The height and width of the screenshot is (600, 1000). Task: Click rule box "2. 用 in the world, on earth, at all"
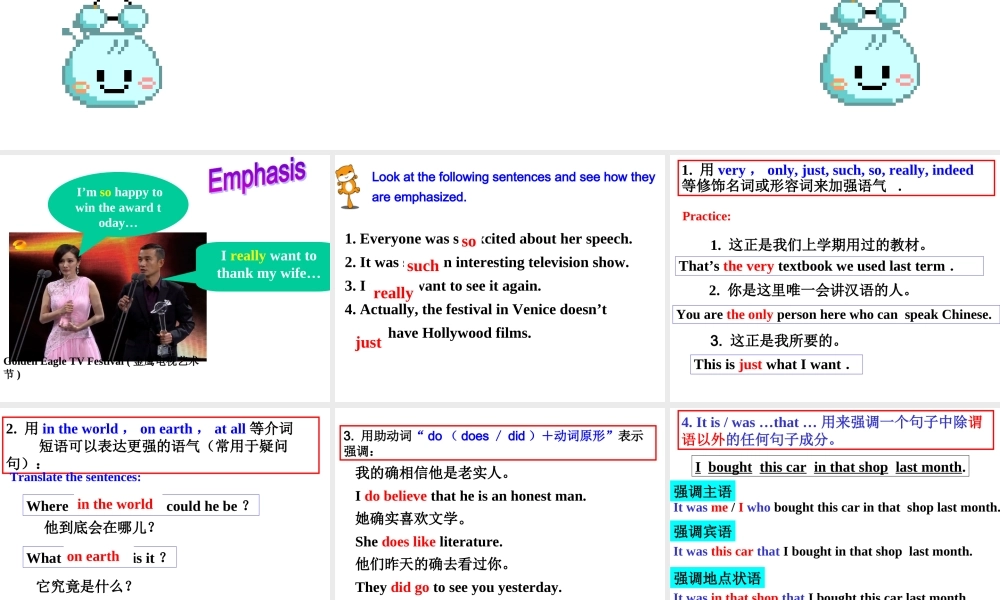tap(161, 445)
